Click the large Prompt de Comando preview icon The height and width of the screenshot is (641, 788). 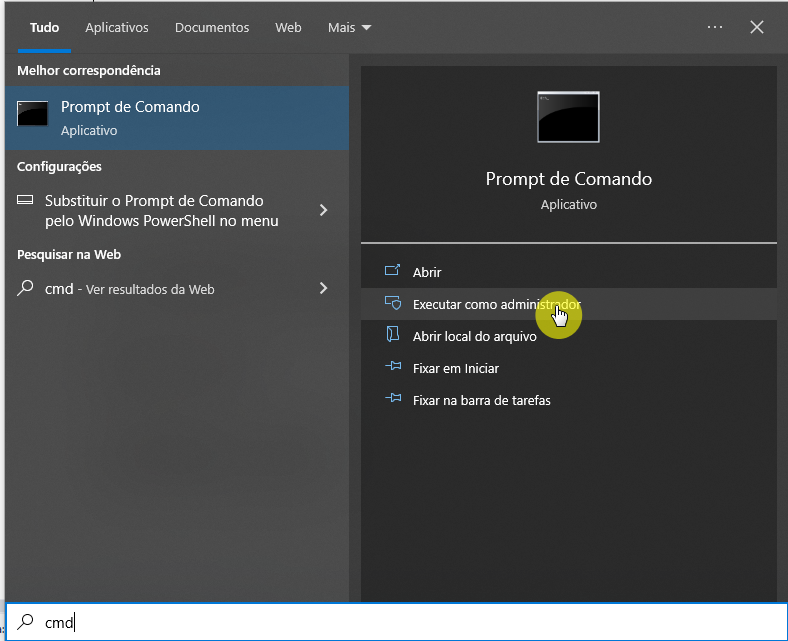(x=568, y=117)
